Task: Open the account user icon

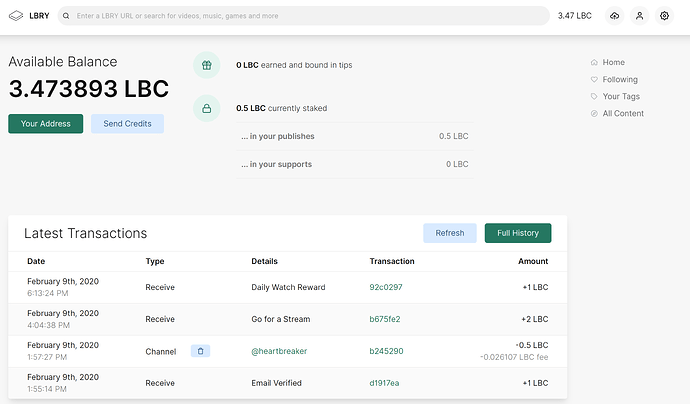Action: [x=639, y=16]
